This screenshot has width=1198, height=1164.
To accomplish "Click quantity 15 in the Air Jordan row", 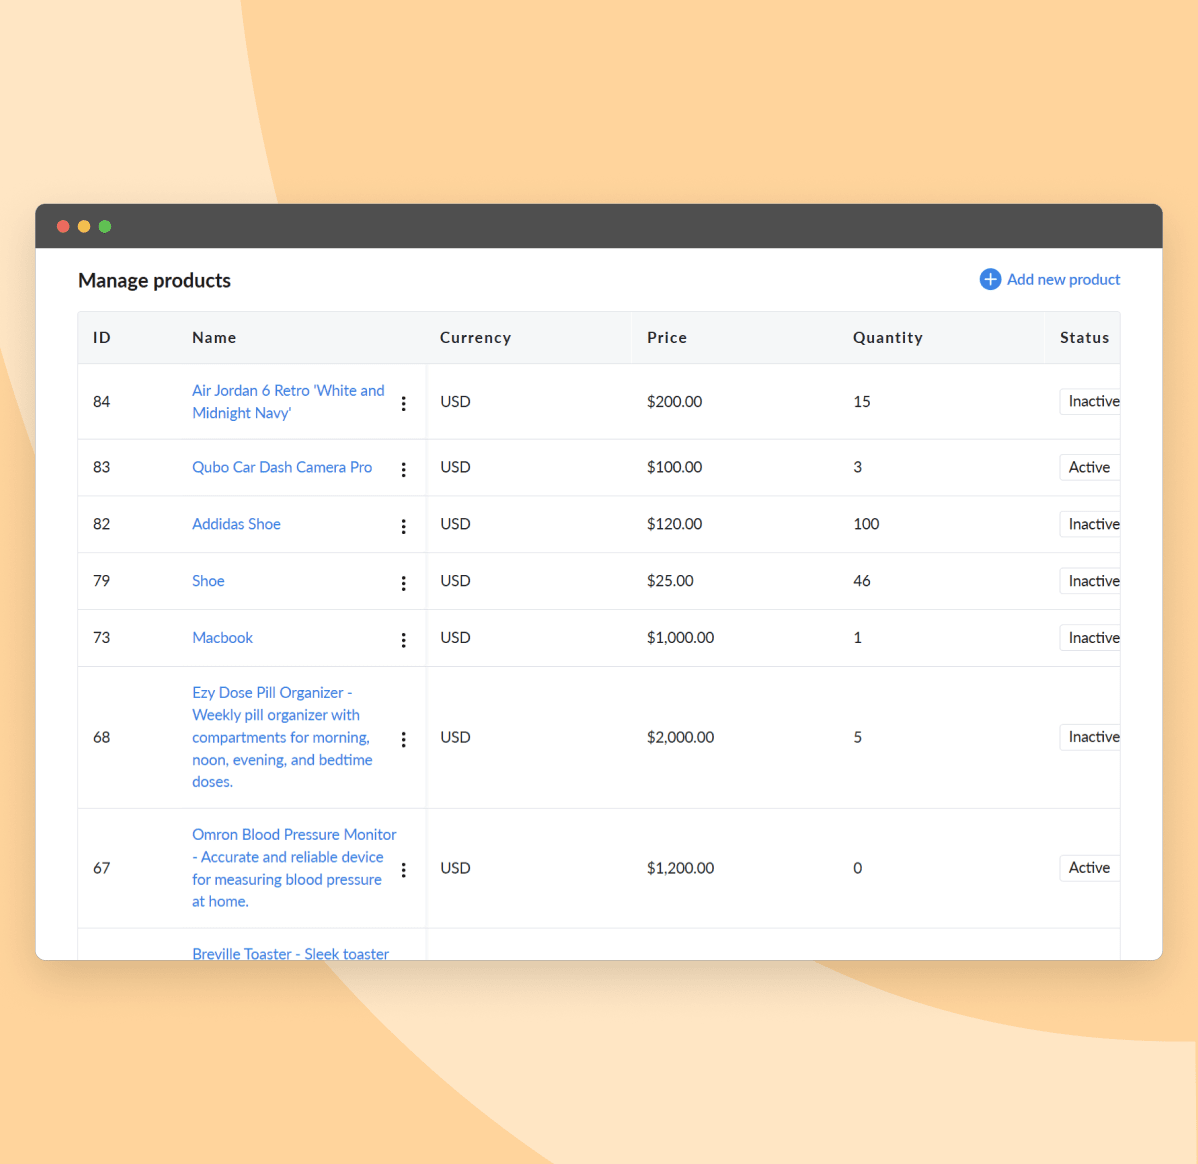I will [x=862, y=401].
